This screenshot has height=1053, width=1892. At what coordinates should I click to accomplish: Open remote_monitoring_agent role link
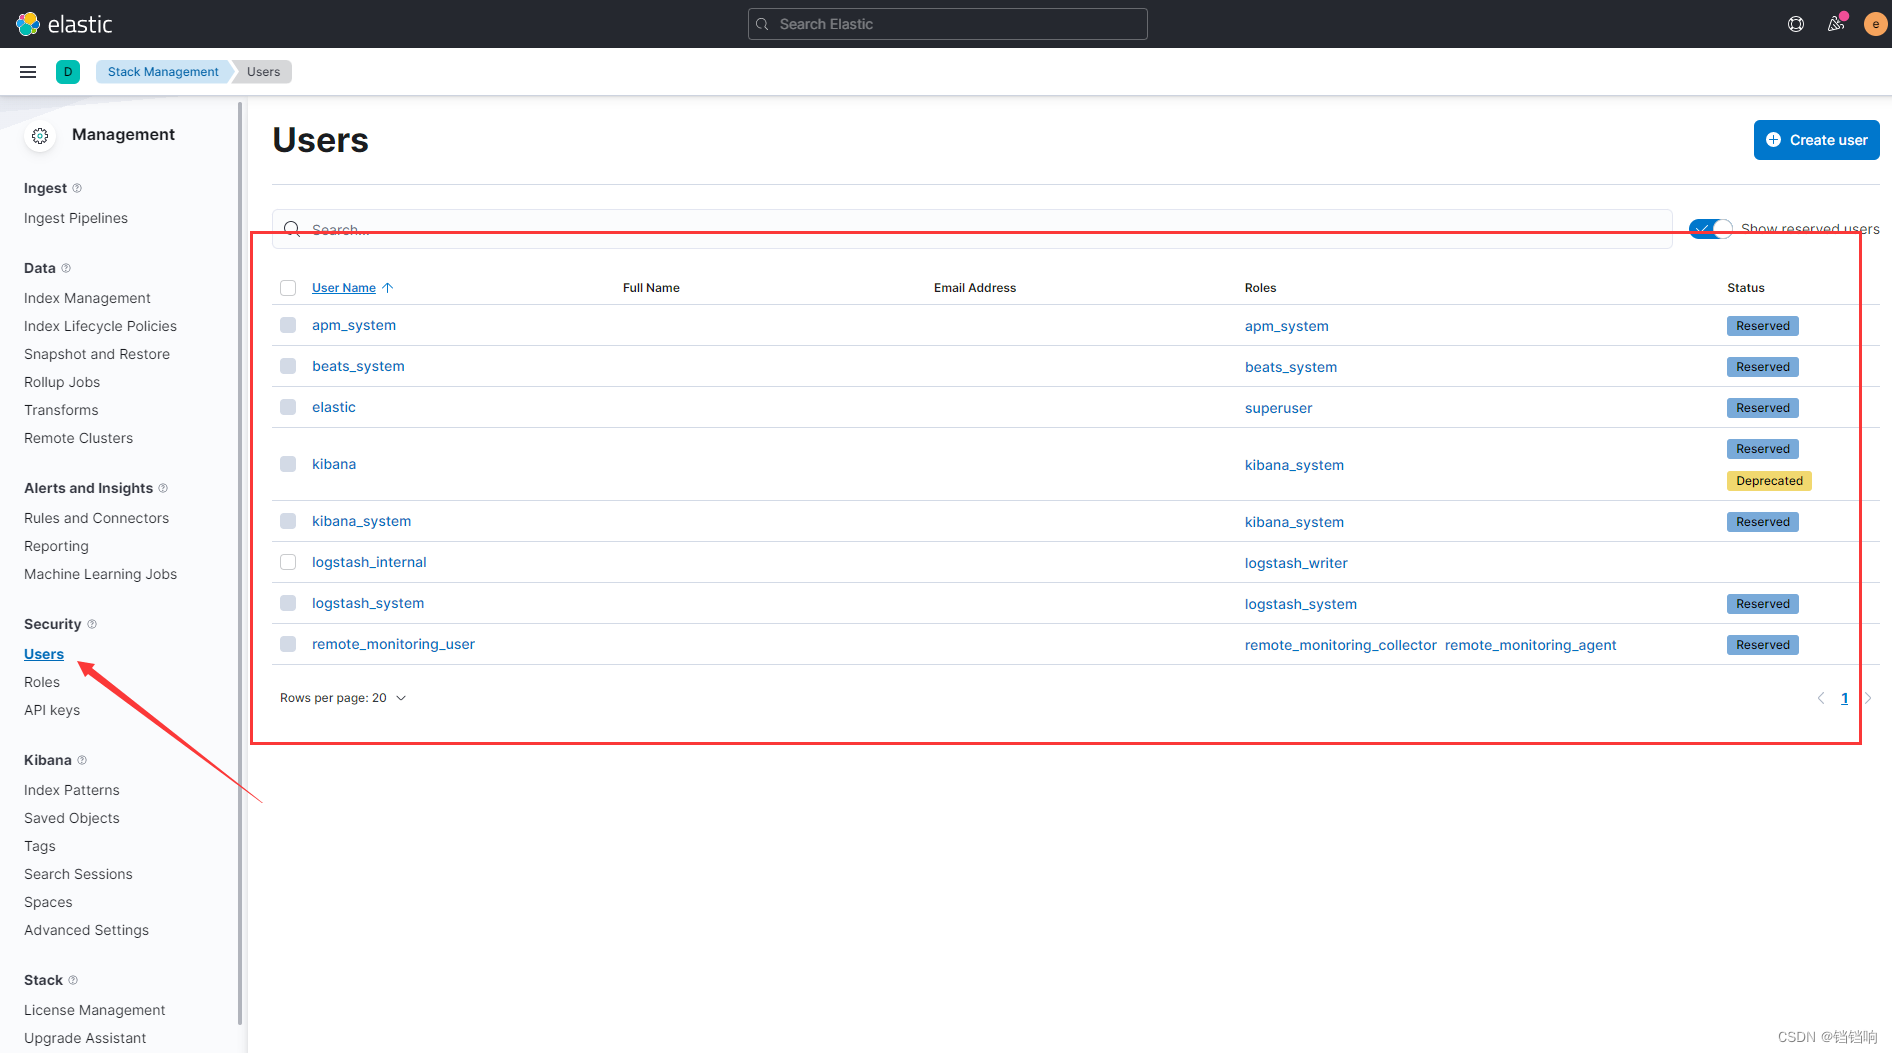pos(1530,645)
